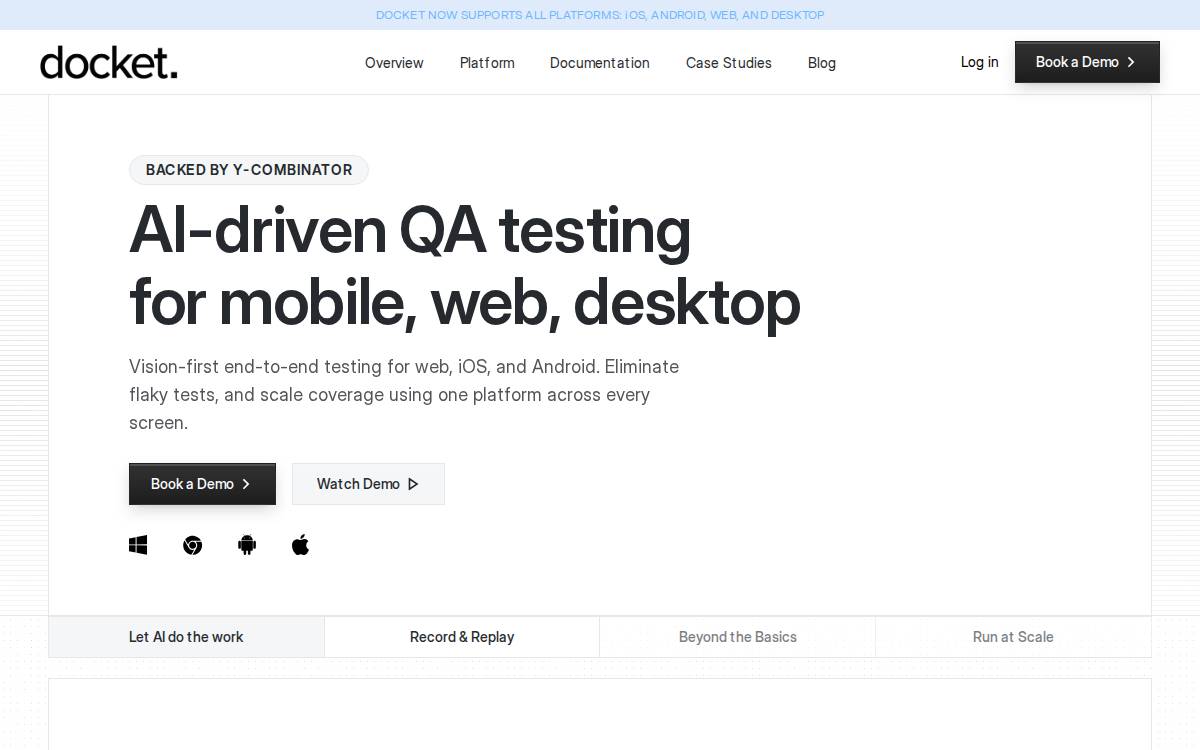Click the Chrome browser icon
This screenshot has height=750, width=1200.
(x=193, y=545)
